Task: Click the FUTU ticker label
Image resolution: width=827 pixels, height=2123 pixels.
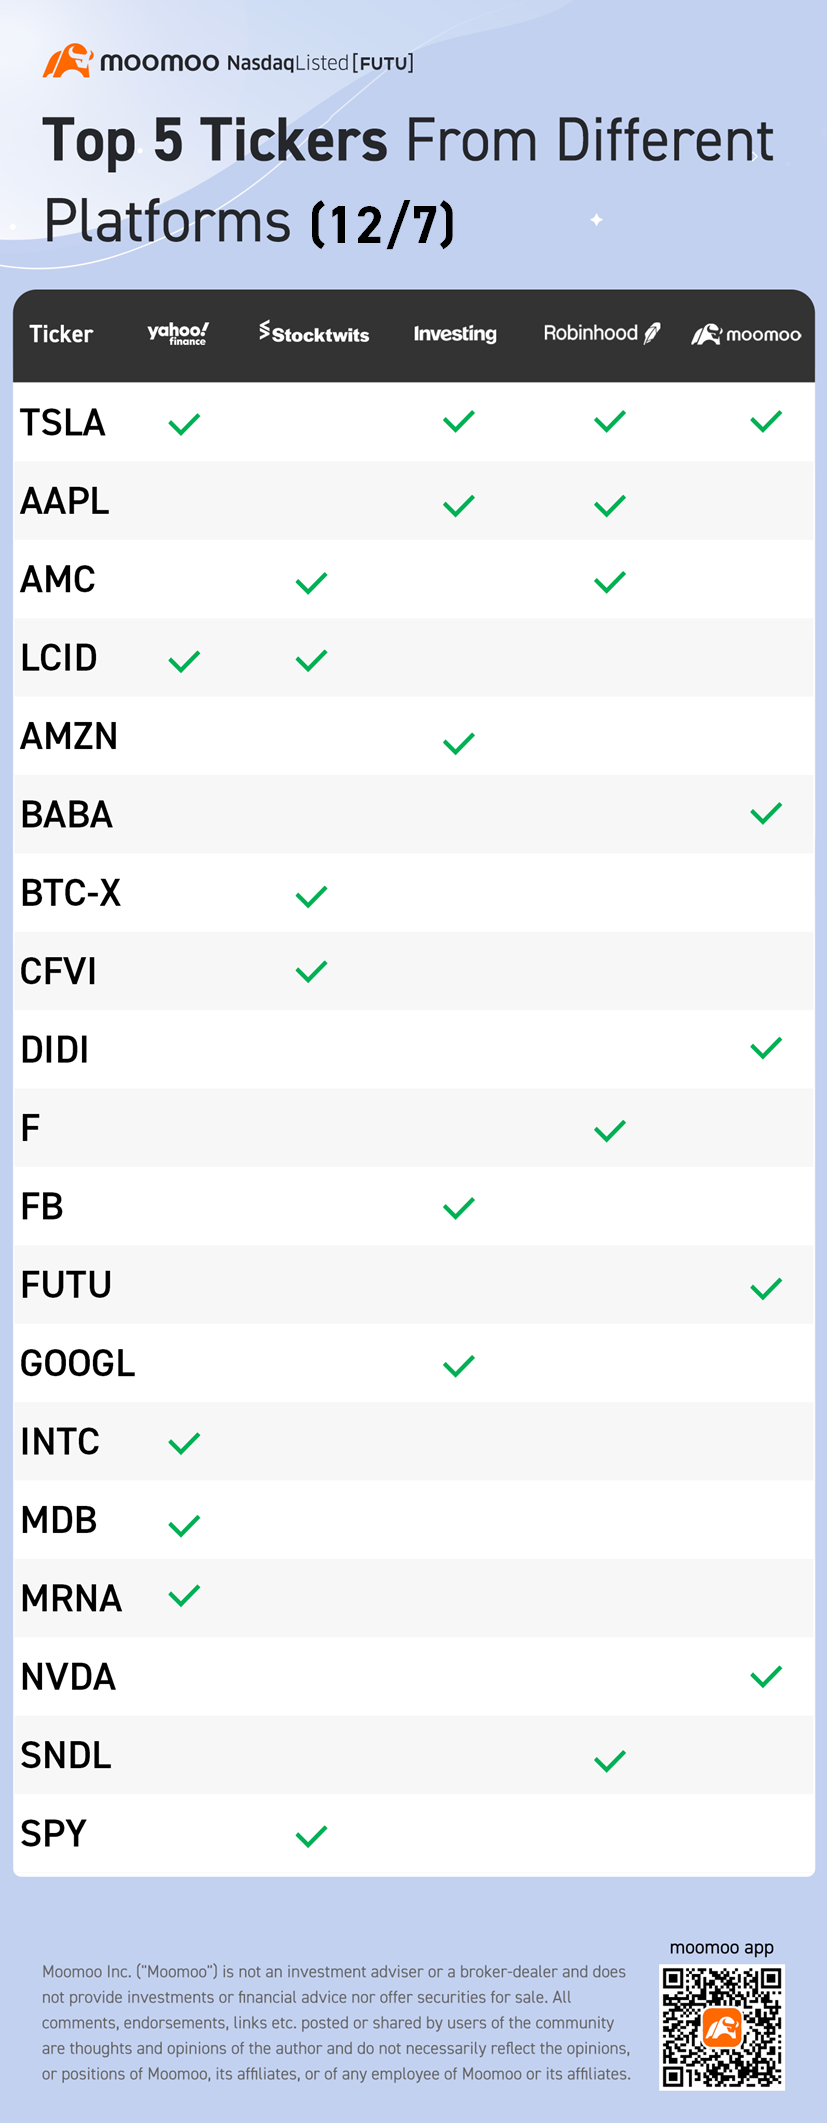Action: tap(66, 1285)
